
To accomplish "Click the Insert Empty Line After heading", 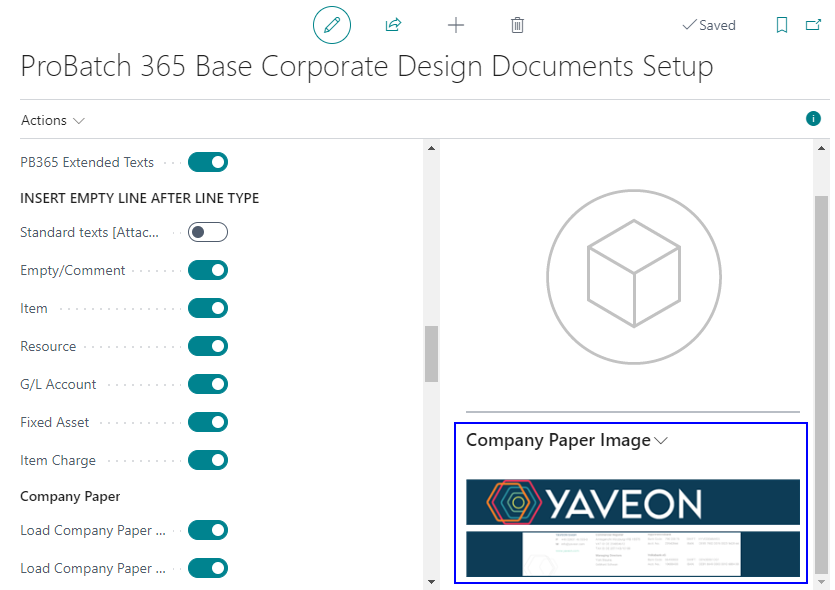I will pyautogui.click(x=140, y=198).
